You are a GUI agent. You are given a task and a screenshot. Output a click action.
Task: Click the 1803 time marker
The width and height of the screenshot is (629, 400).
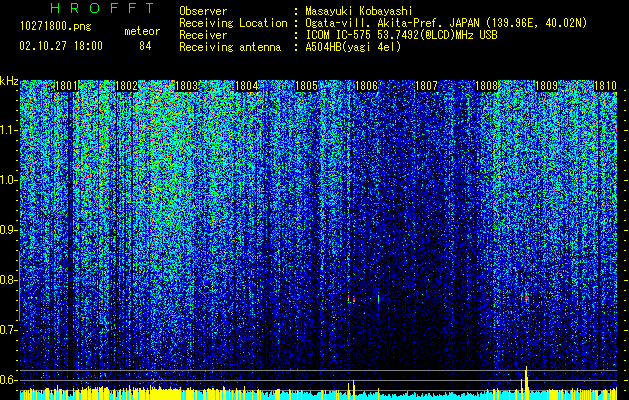coord(187,86)
